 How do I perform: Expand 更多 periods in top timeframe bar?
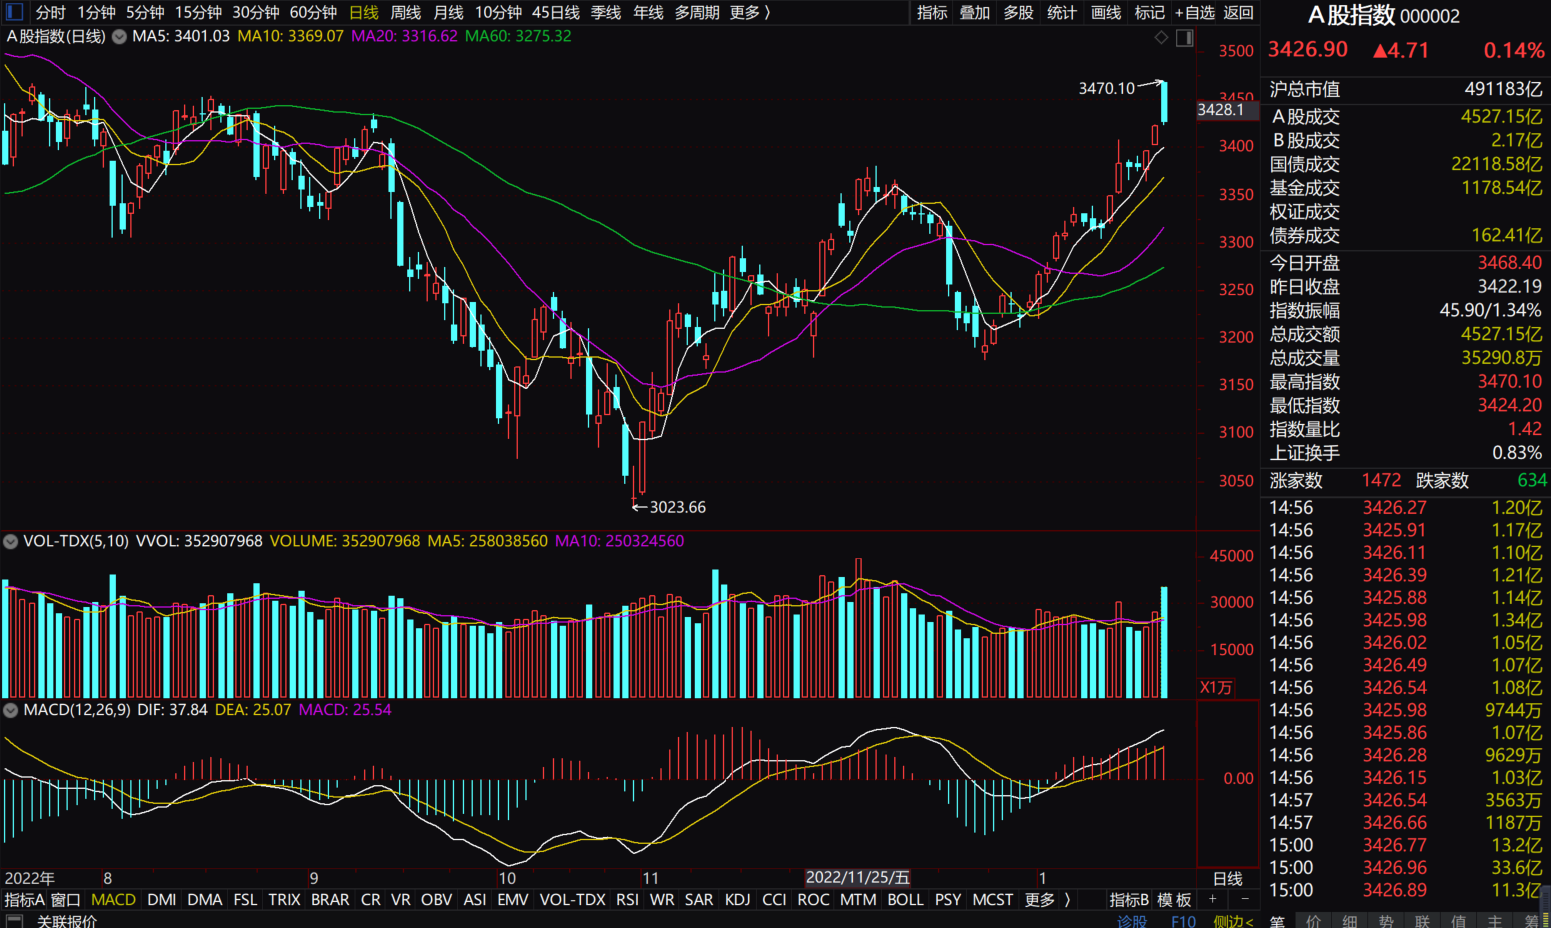tap(750, 12)
